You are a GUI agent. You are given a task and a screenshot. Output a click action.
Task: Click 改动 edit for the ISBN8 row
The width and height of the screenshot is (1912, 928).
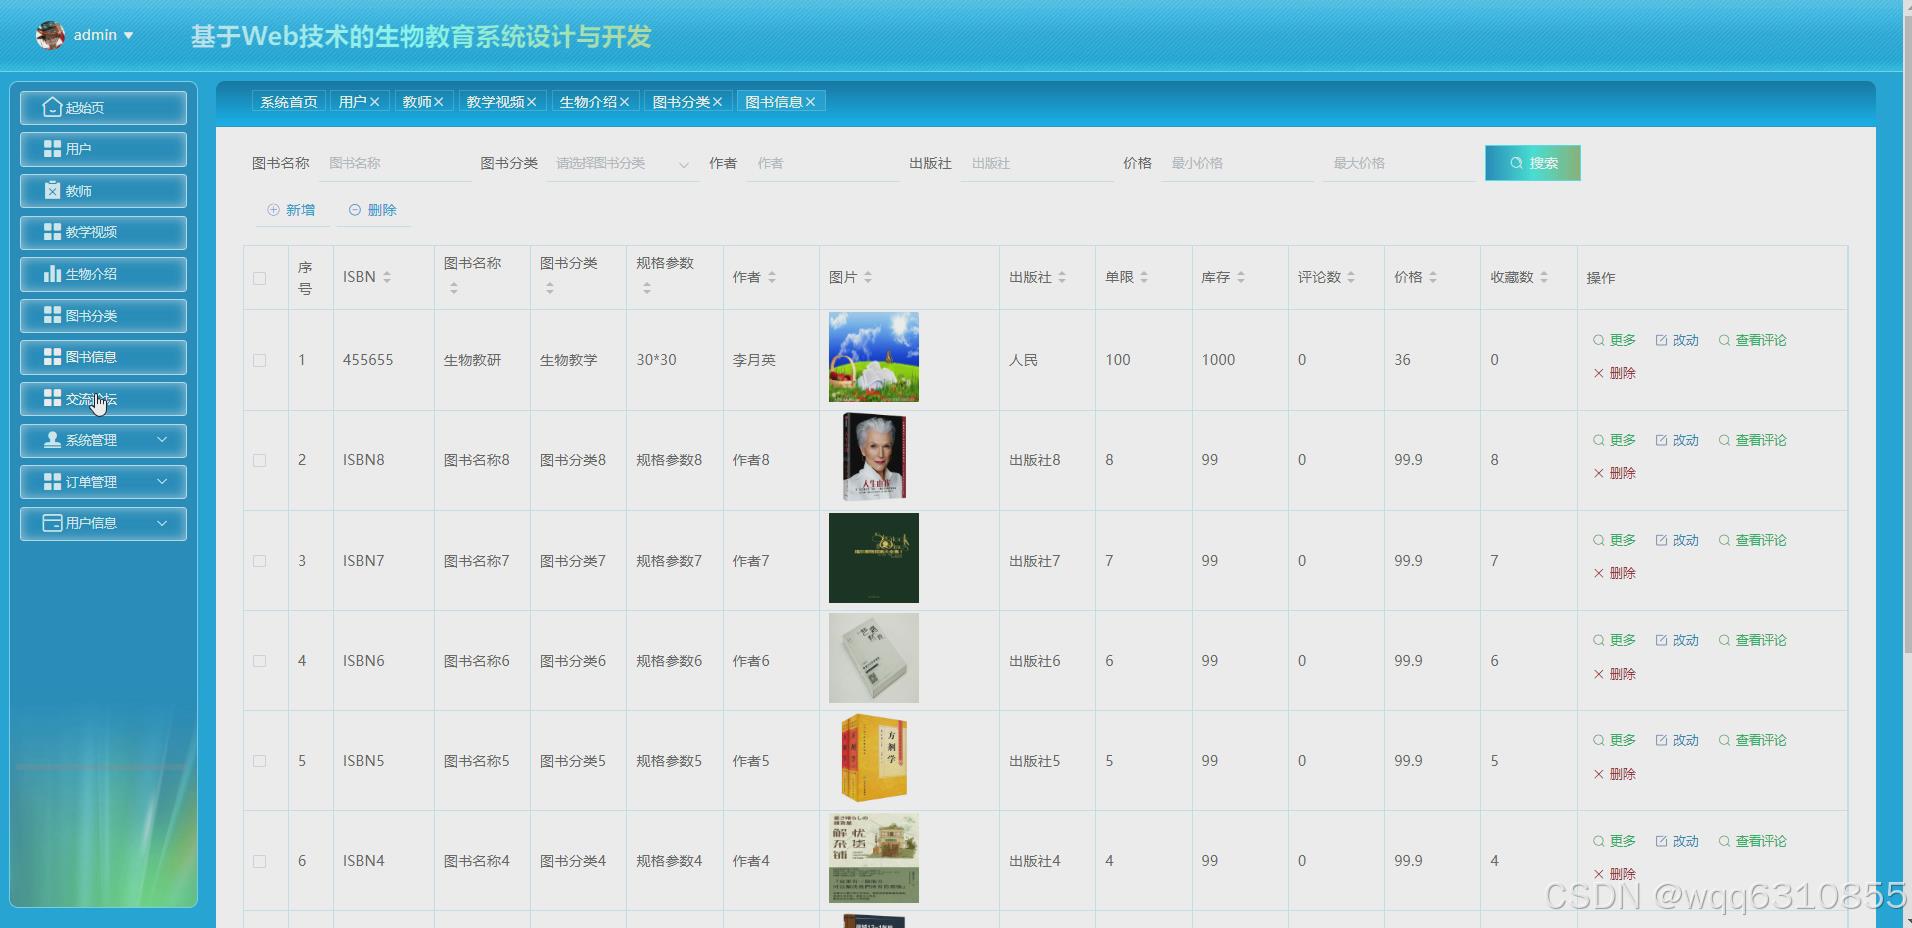tap(1677, 440)
